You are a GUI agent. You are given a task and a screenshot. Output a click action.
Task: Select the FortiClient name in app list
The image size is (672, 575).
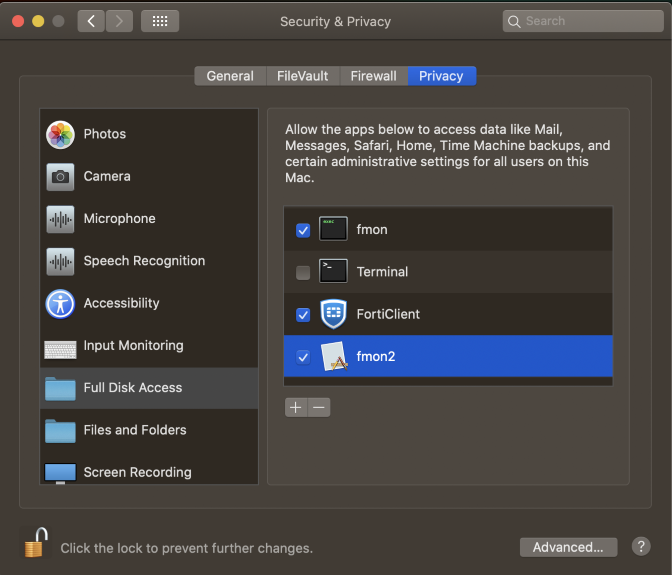(388, 314)
